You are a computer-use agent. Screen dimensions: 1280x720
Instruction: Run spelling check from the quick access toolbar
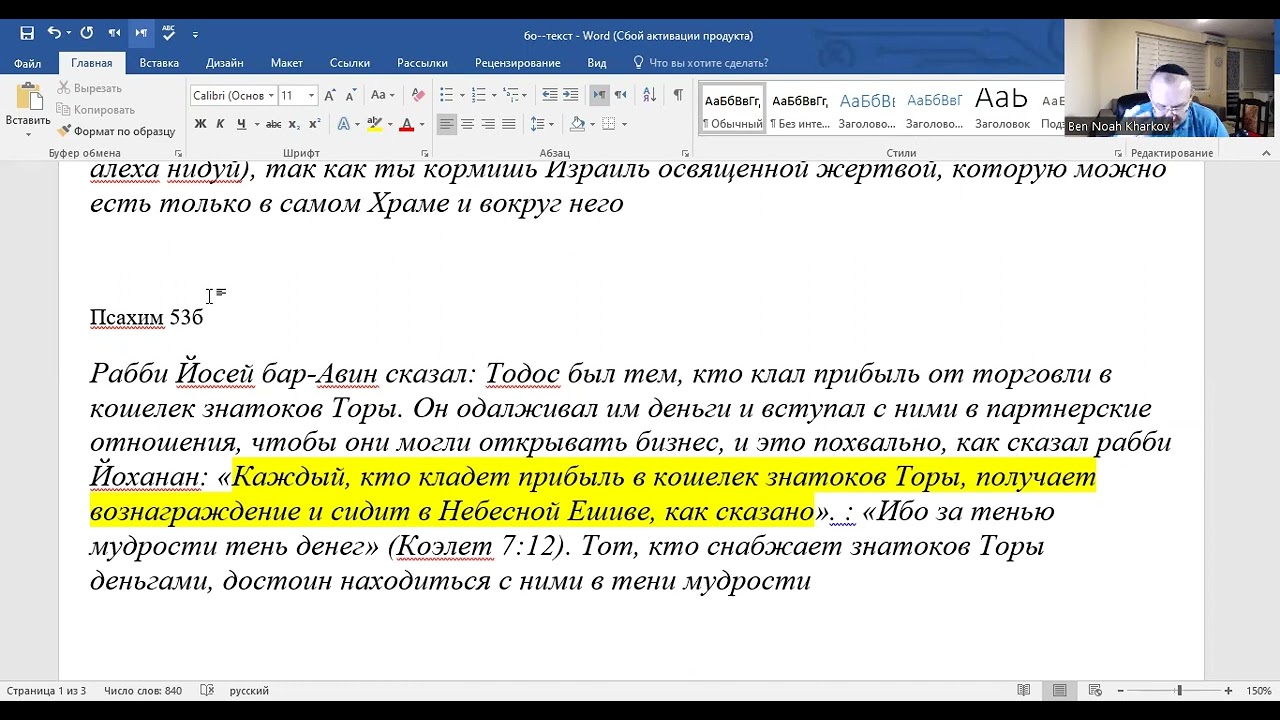[x=168, y=33]
